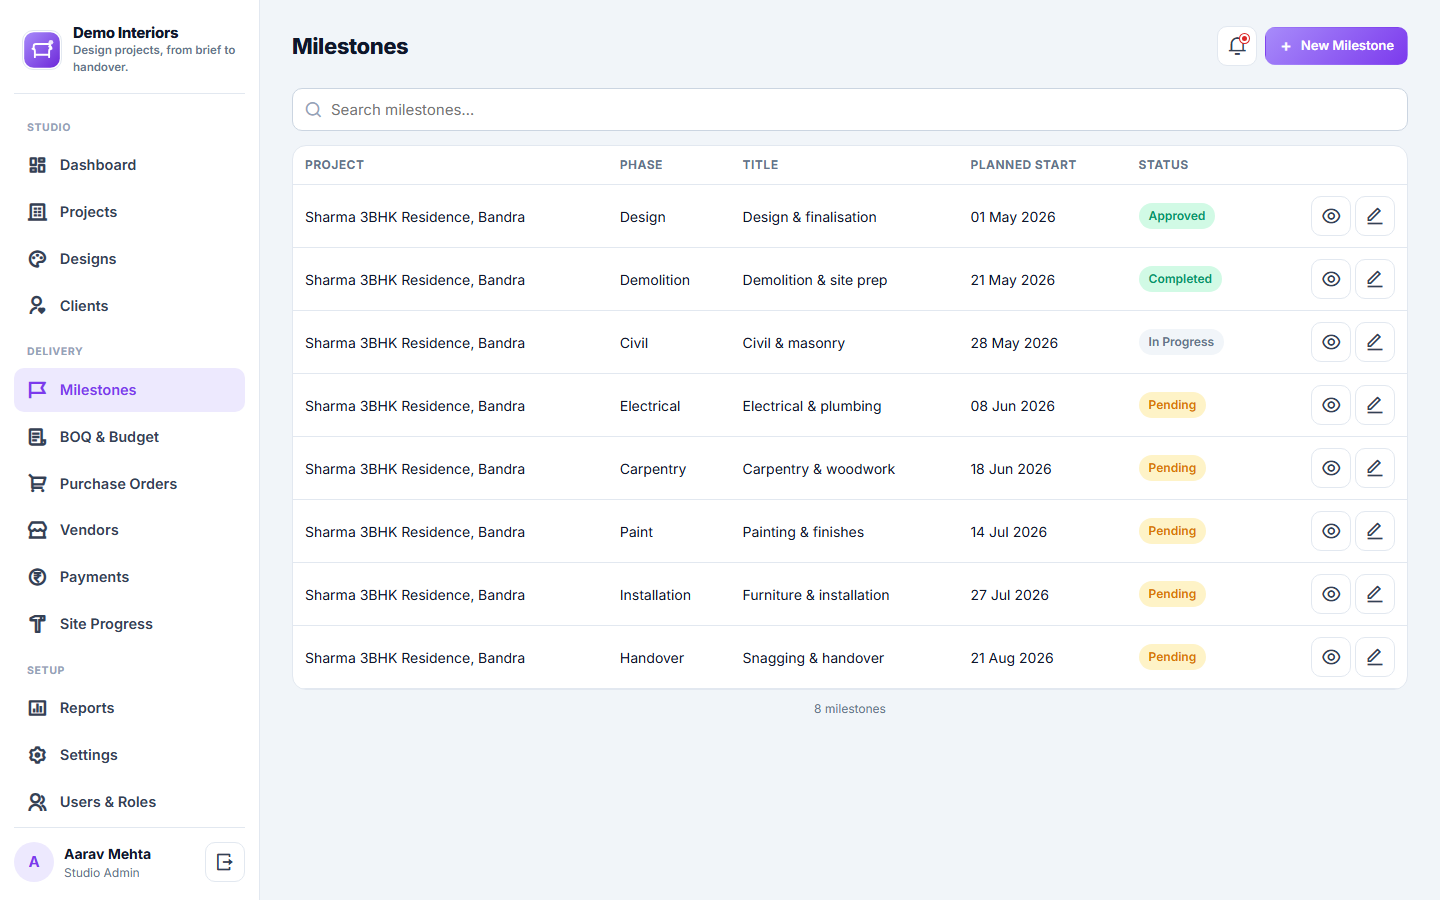
Task: Edit the Furniture & installation milestone
Action: coord(1375,594)
